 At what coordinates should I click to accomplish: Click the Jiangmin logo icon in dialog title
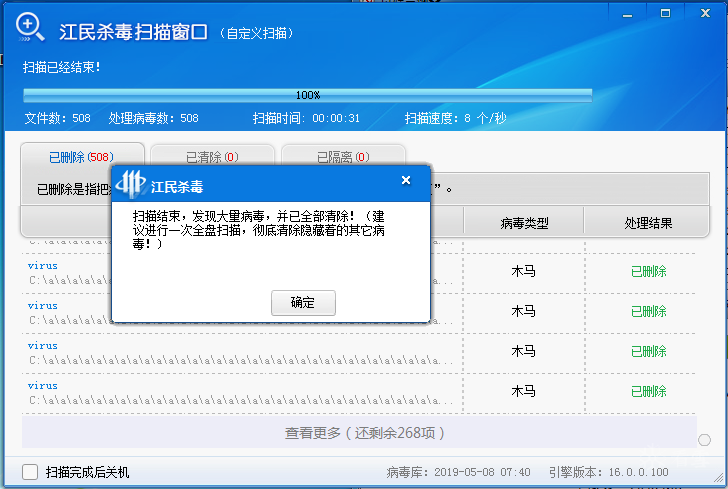click(131, 184)
